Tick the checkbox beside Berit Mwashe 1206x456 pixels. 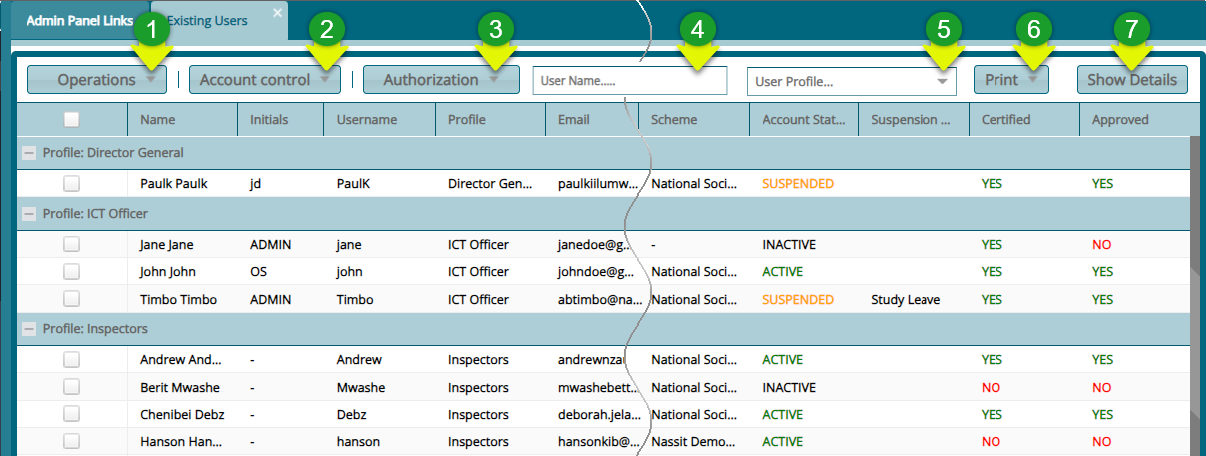click(x=71, y=387)
